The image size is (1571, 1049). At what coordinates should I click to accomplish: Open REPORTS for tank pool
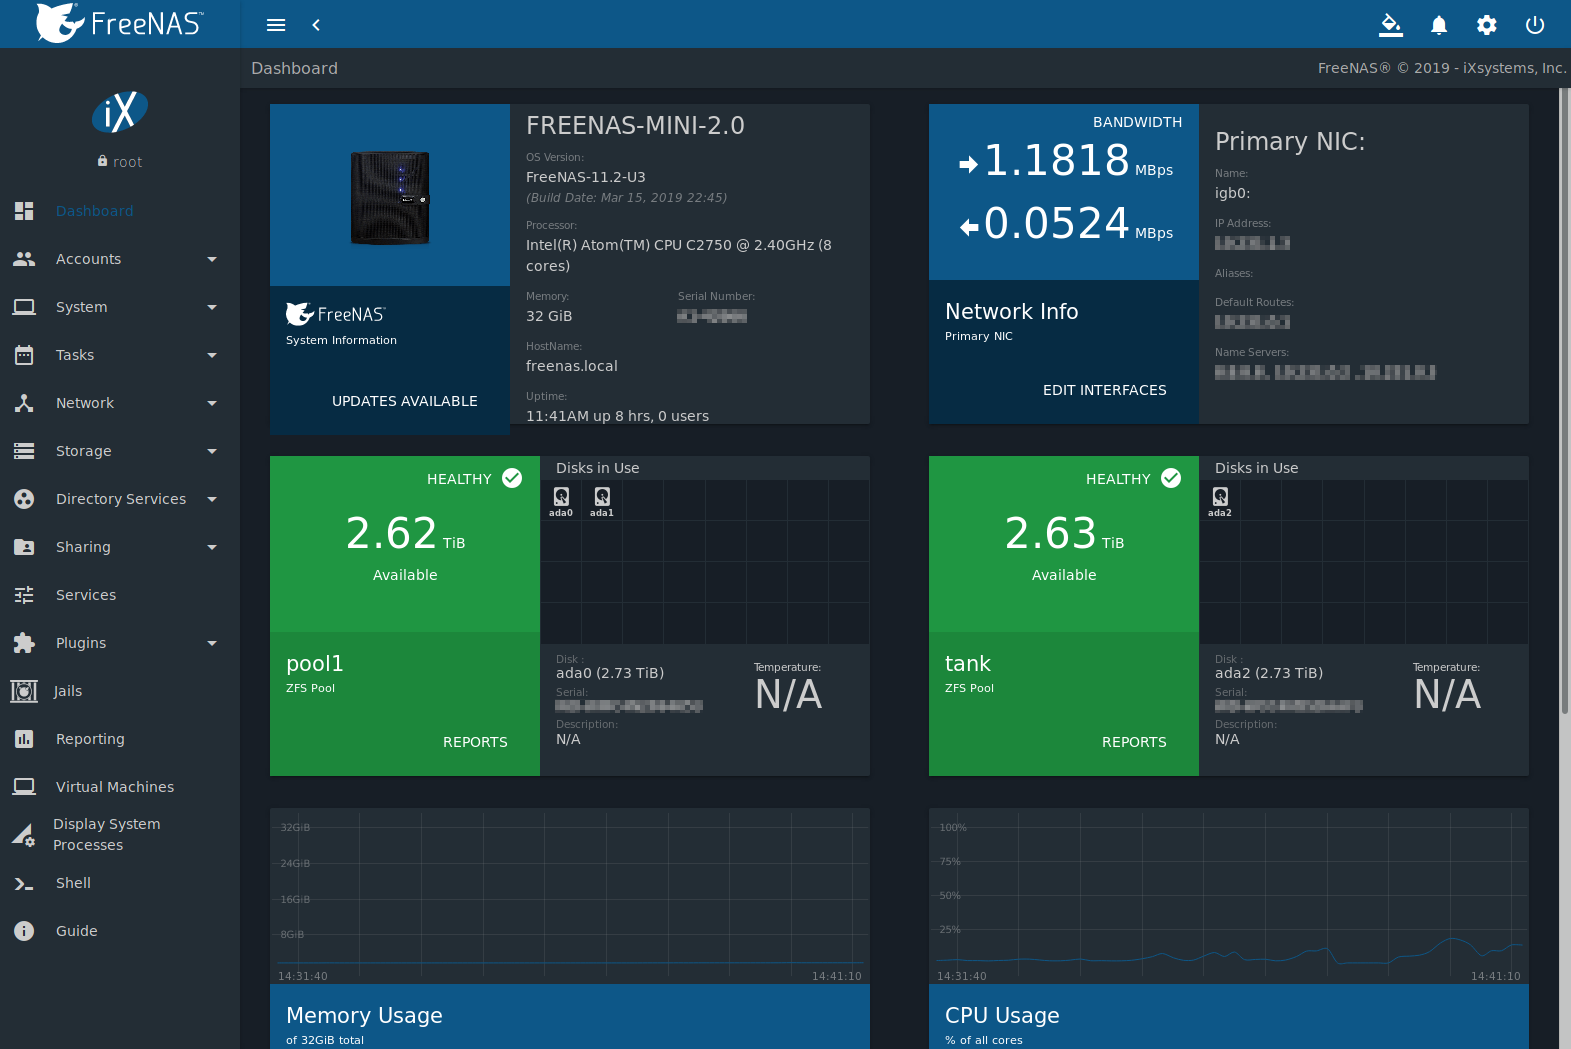(1134, 742)
